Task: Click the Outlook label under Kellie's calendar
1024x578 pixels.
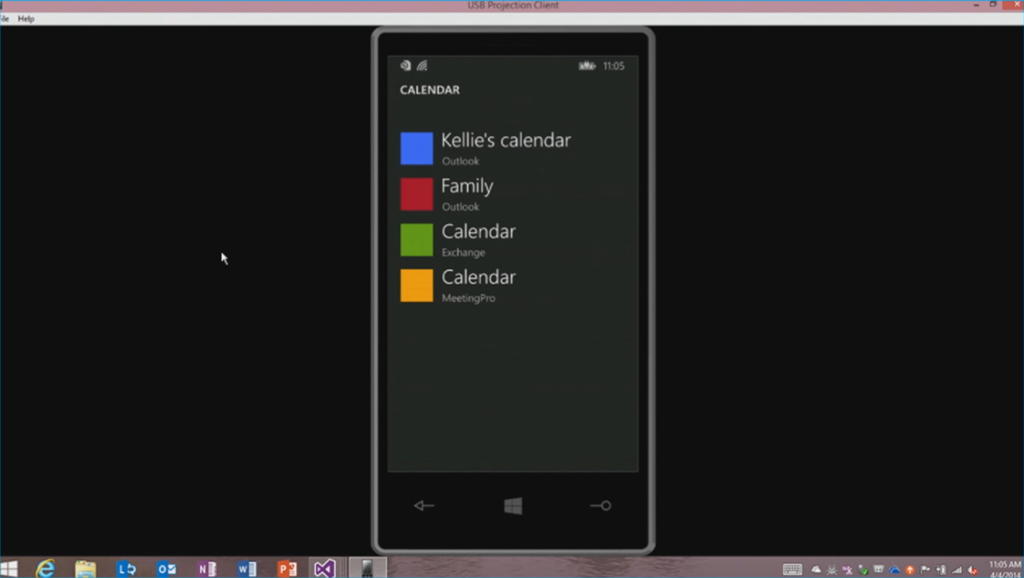Action: click(x=460, y=161)
